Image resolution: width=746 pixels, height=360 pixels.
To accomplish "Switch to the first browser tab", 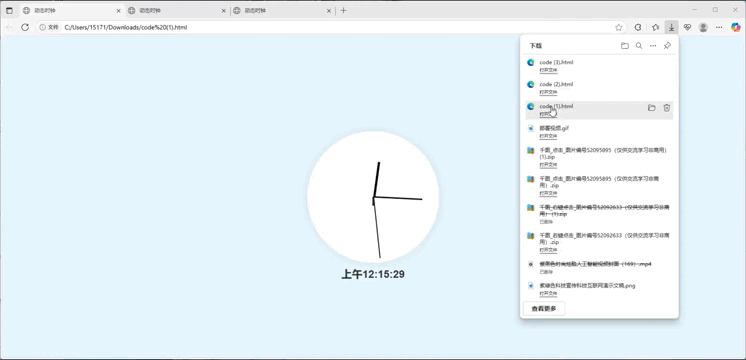I will [71, 10].
